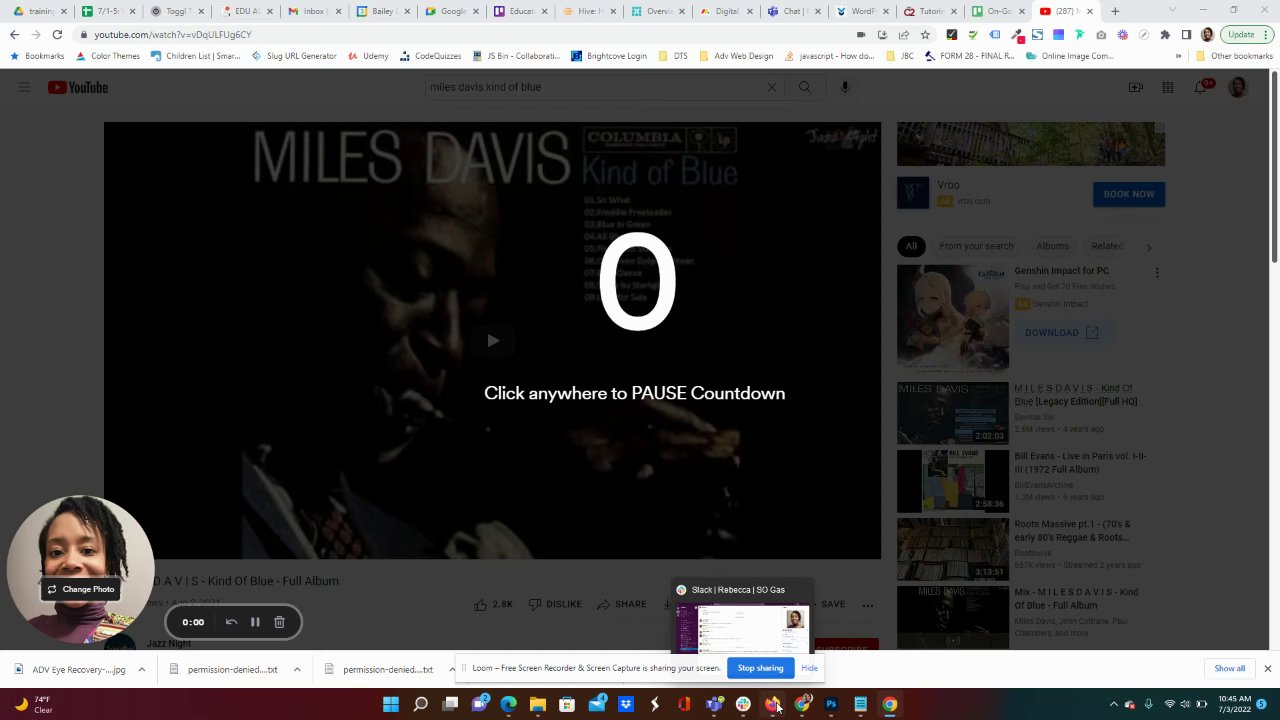Click BOOK NOW on Vrbo ad

tap(1129, 194)
